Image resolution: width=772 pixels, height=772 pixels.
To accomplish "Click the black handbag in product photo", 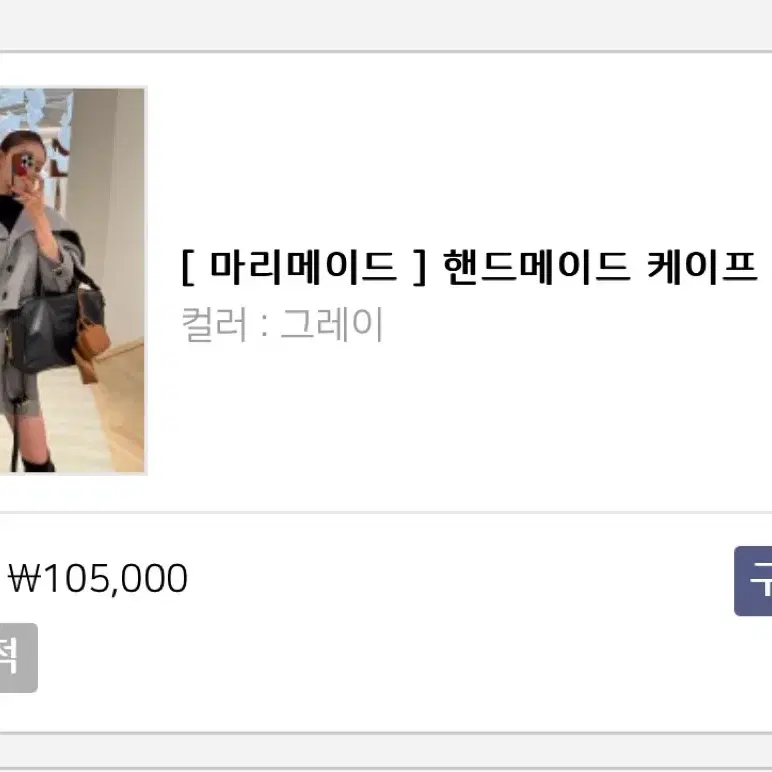I will [x=47, y=329].
